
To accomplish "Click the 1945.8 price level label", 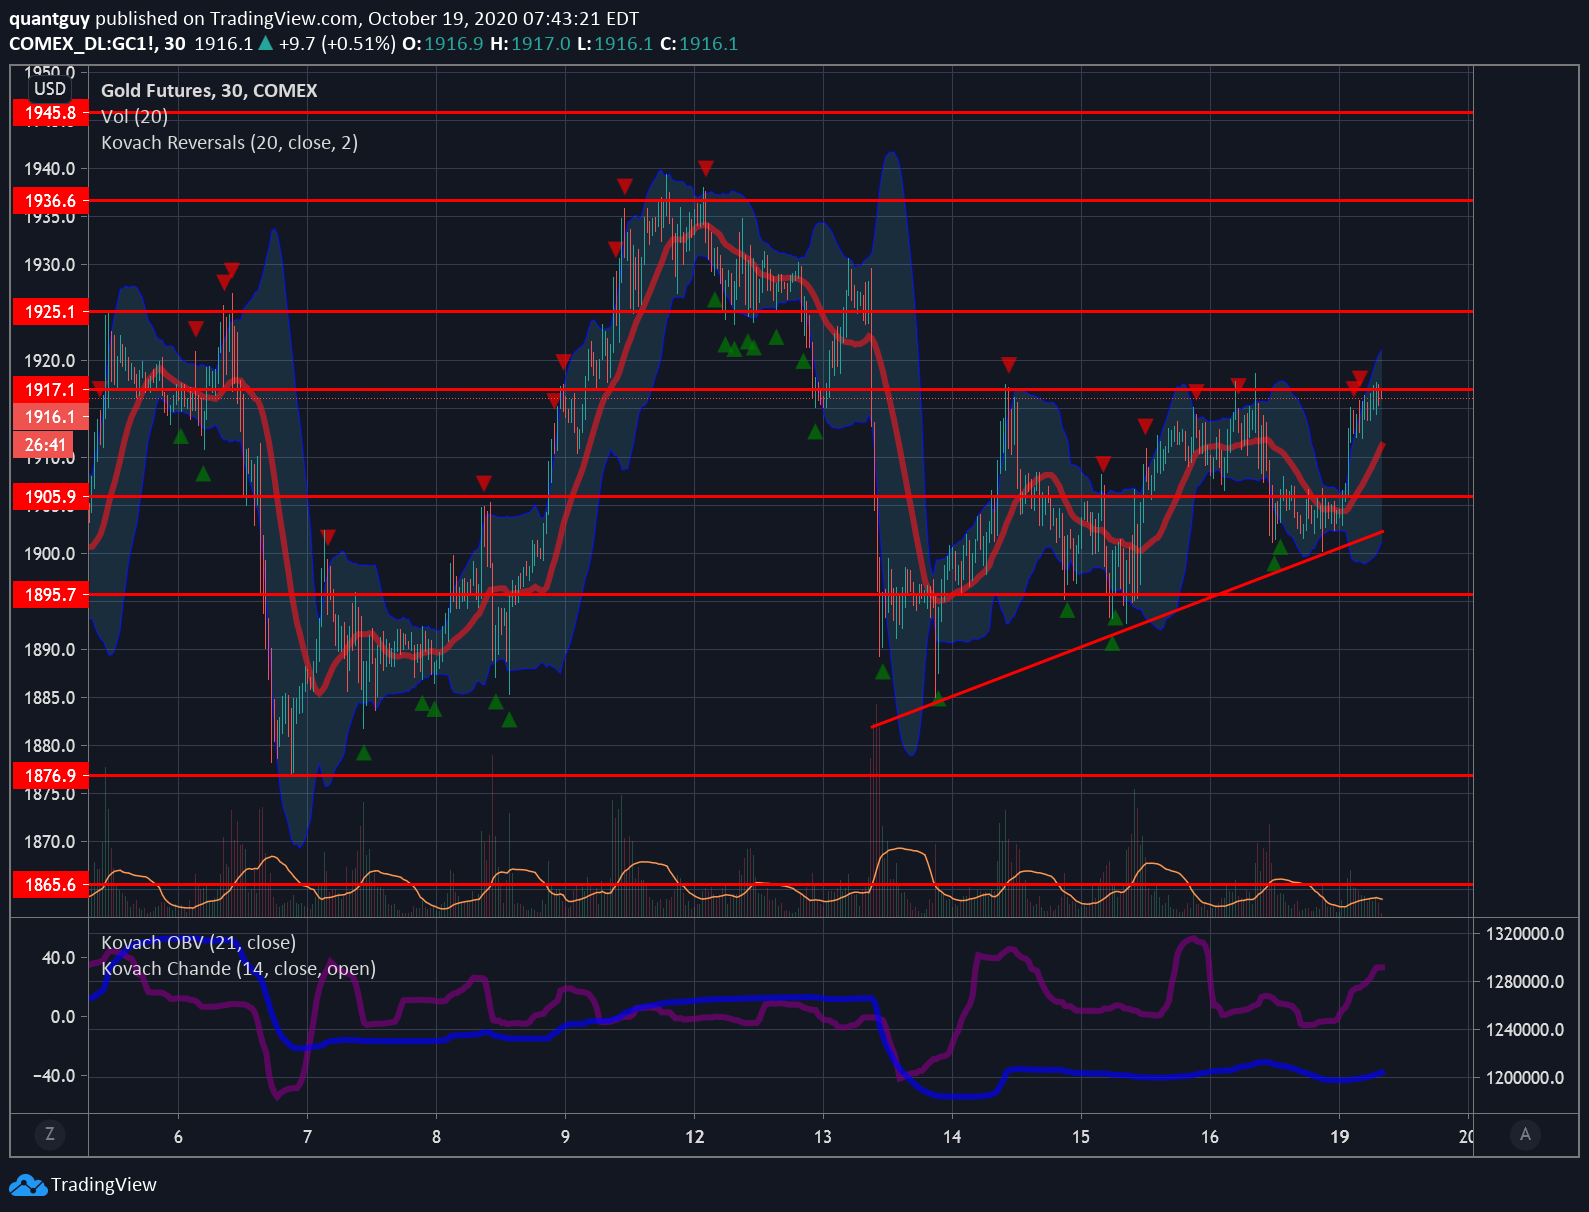I will coord(50,113).
